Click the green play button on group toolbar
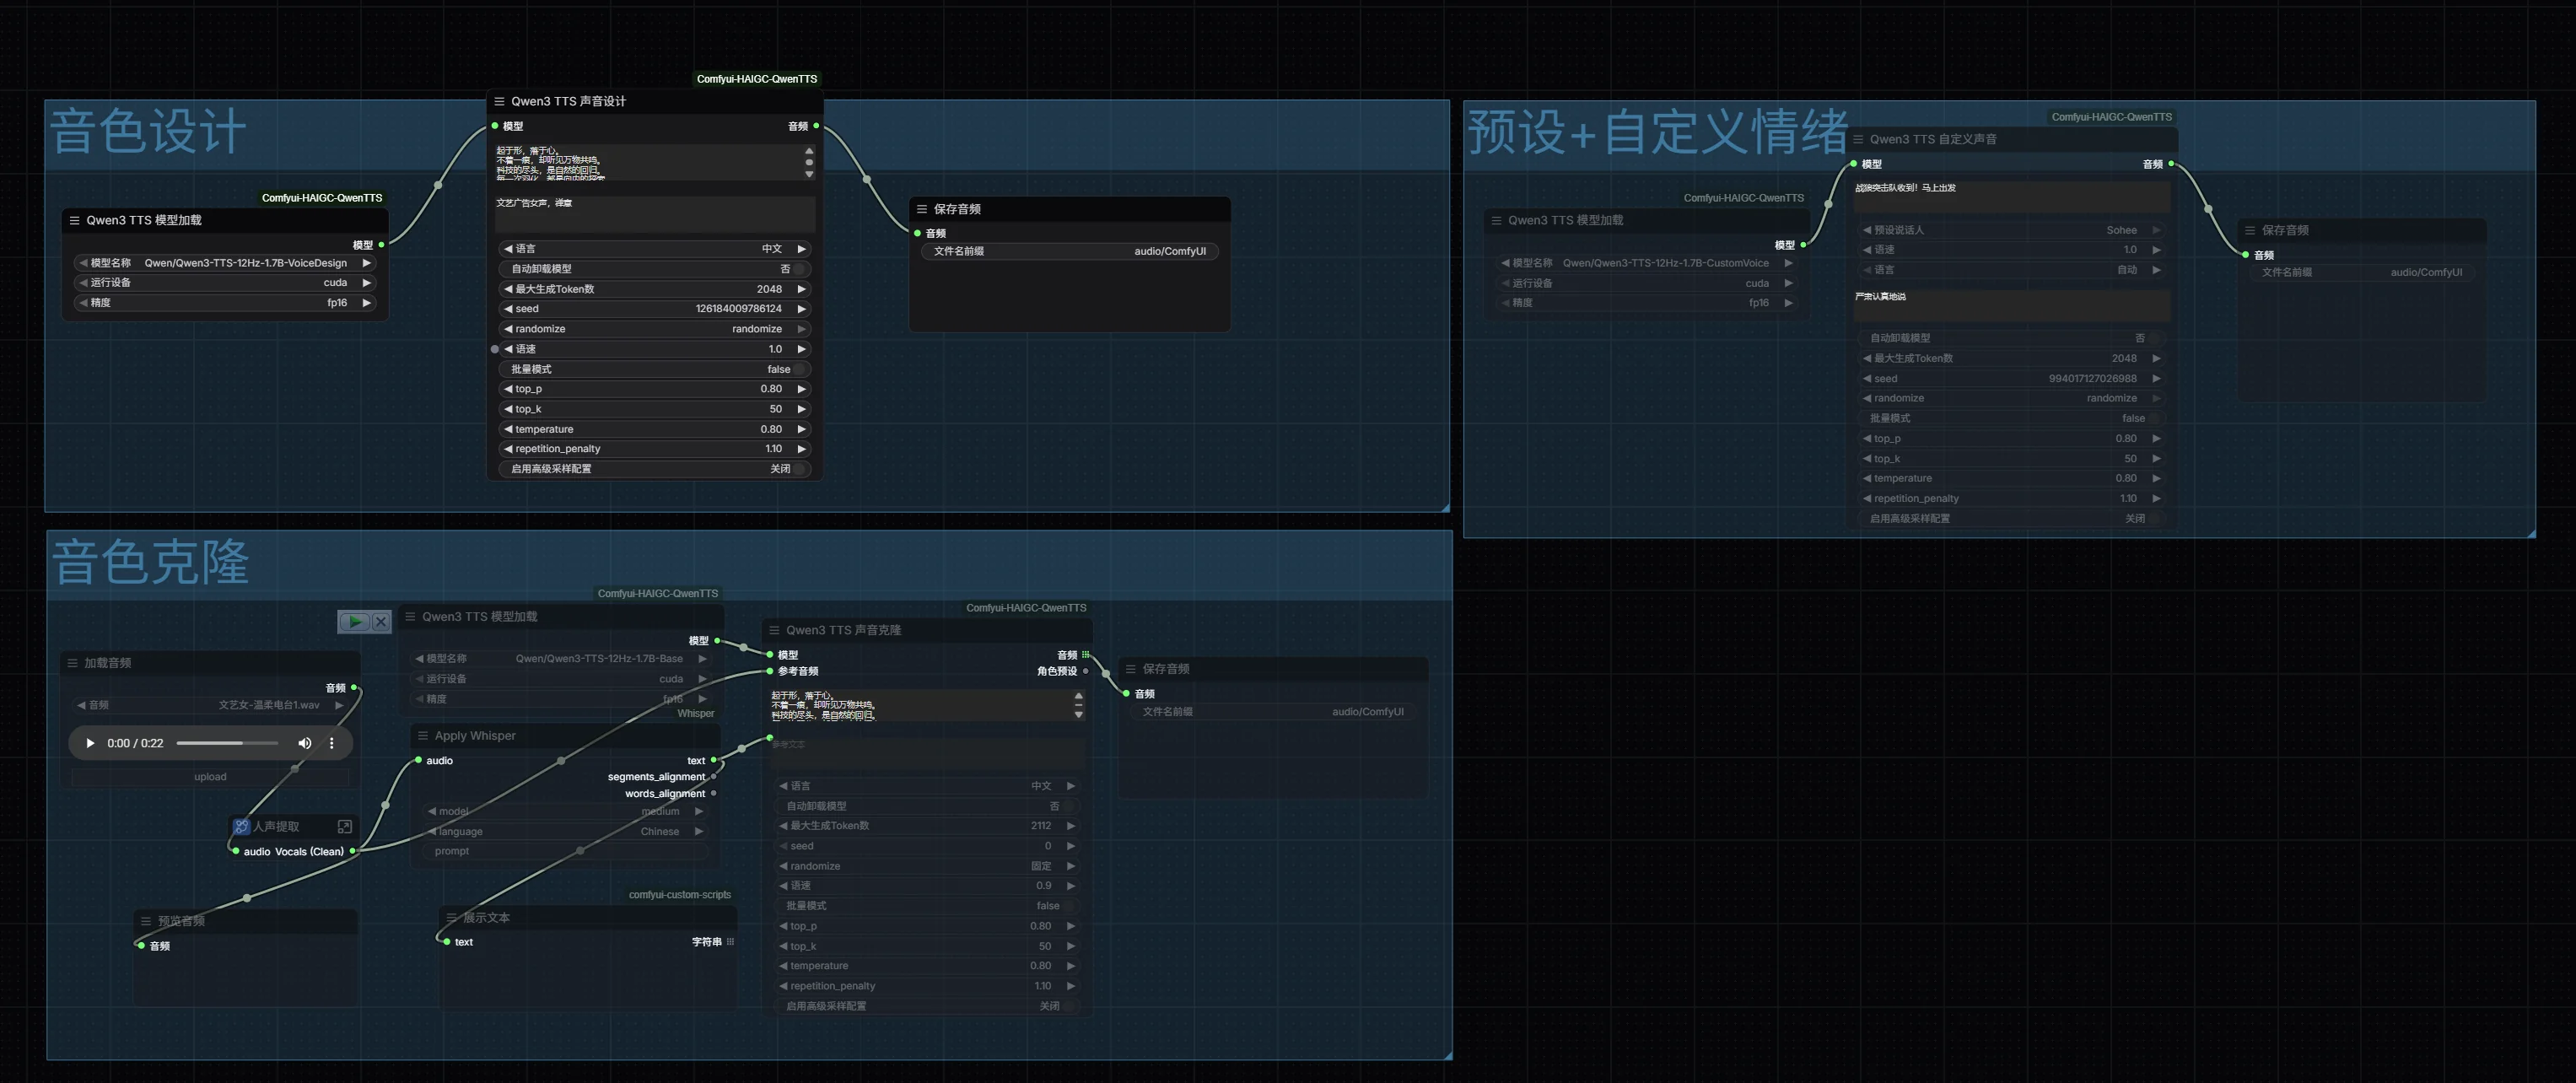 coord(354,622)
